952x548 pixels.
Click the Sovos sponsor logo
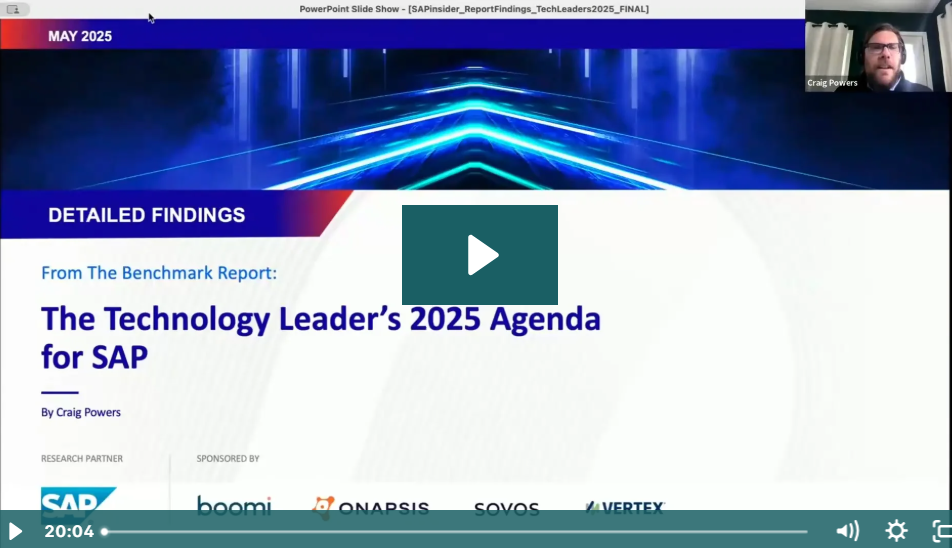coord(506,509)
